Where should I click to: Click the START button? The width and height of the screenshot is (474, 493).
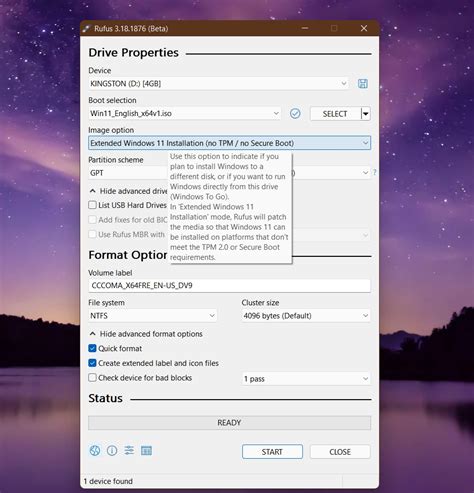click(x=272, y=452)
